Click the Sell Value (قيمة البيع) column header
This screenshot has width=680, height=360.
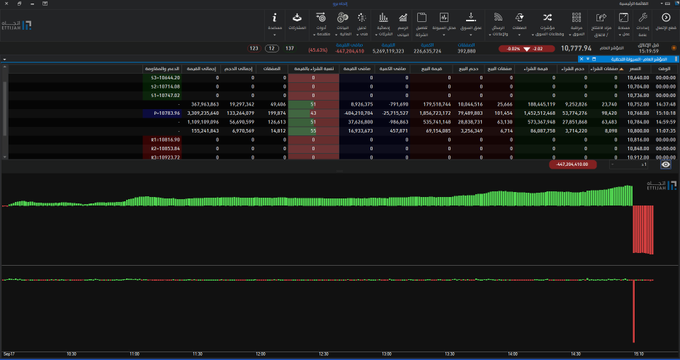[432, 69]
